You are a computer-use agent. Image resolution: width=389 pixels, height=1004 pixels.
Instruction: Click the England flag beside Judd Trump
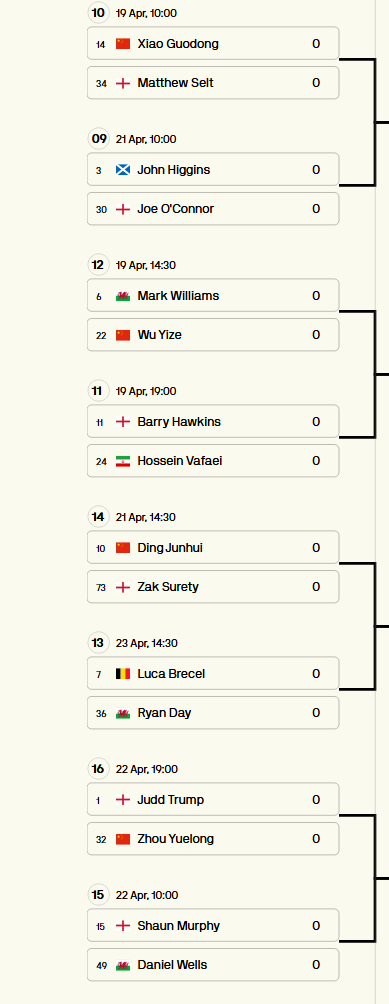pyautogui.click(x=123, y=800)
